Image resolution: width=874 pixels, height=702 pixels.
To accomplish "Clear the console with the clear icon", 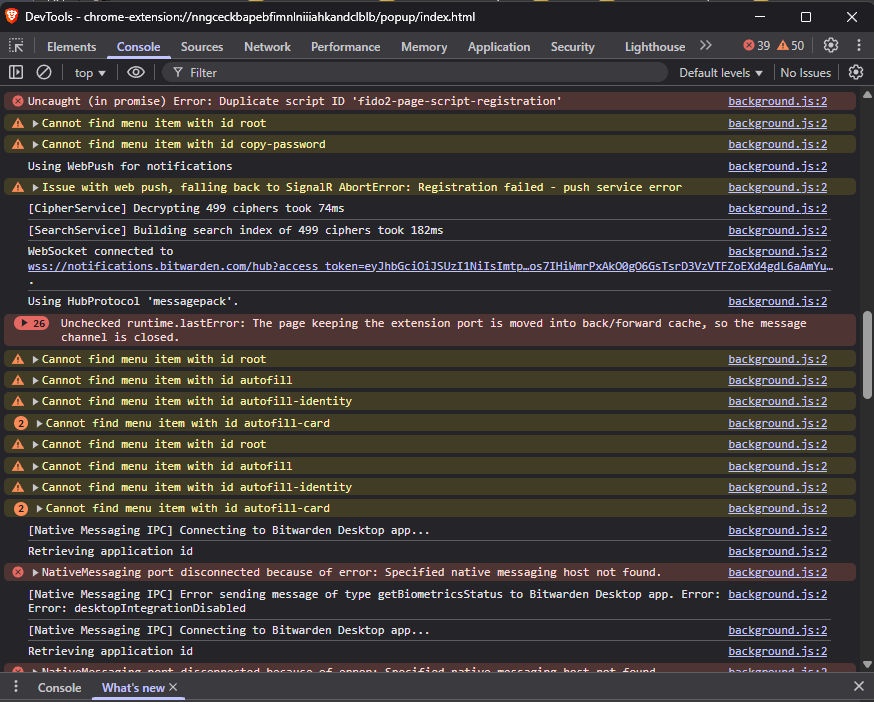I will (x=44, y=72).
